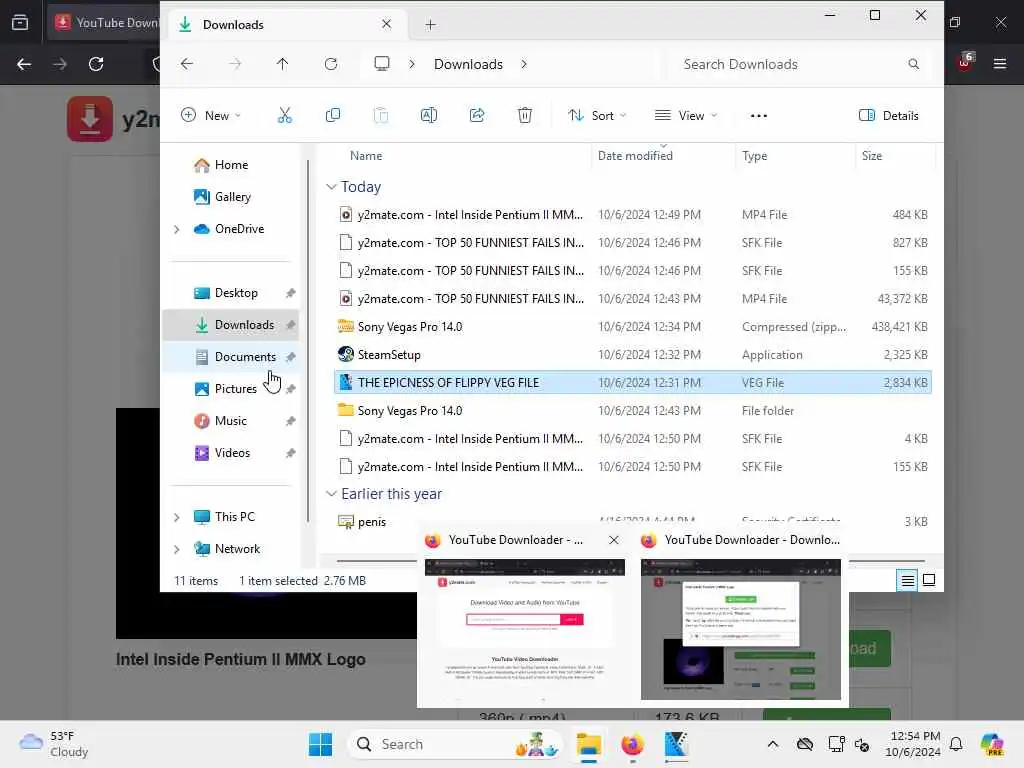Image resolution: width=1024 pixels, height=768 pixels.
Task: Sort by the Date modified column header
Action: pyautogui.click(x=635, y=156)
